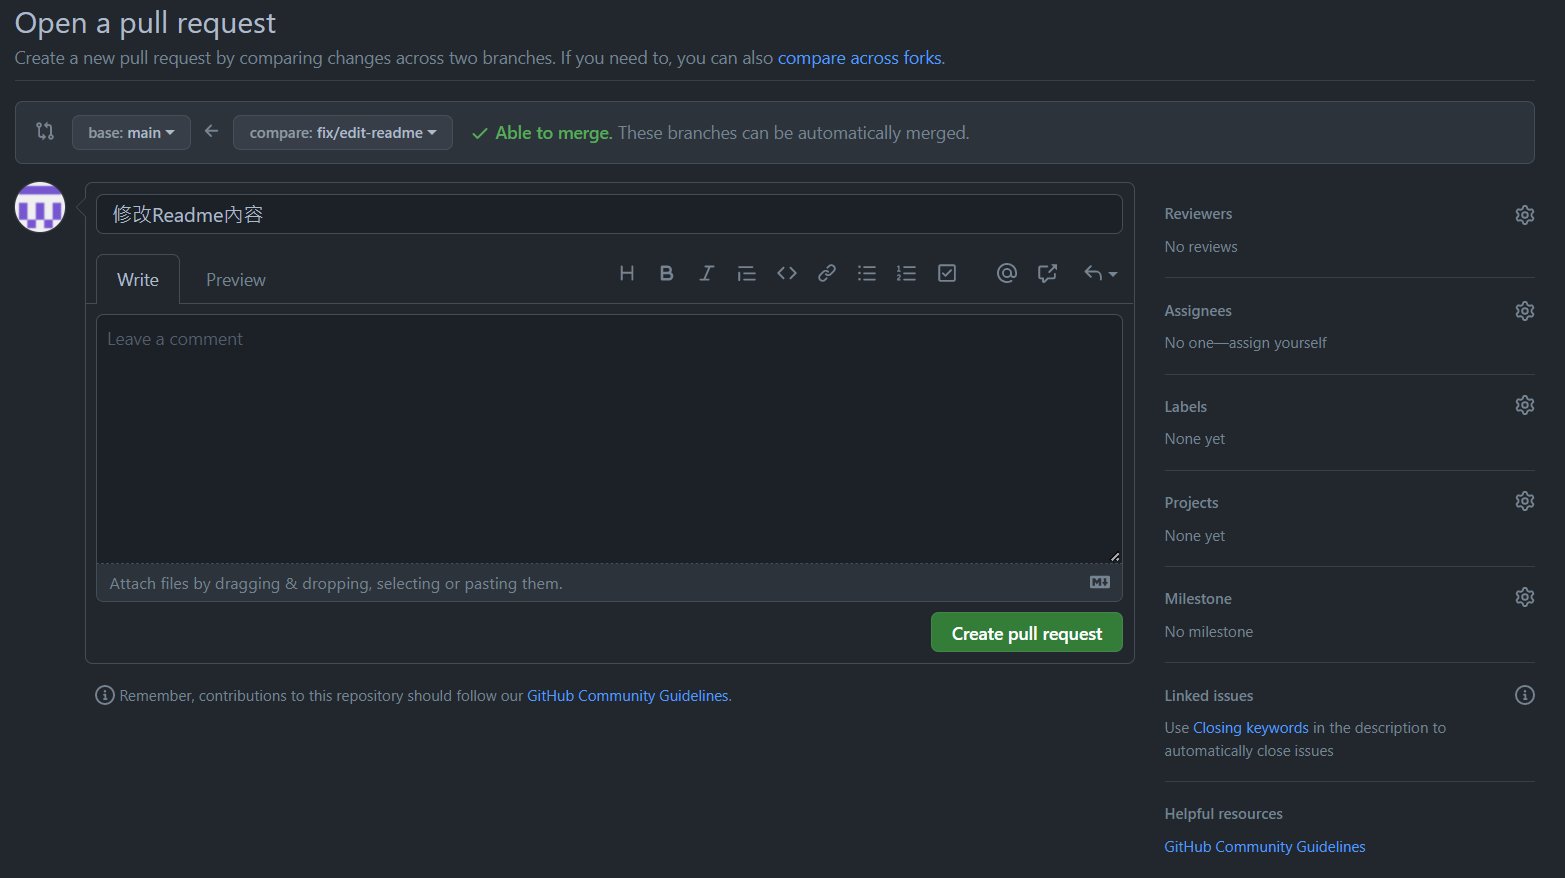
Task: Click the assign yourself link
Action: [1278, 343]
